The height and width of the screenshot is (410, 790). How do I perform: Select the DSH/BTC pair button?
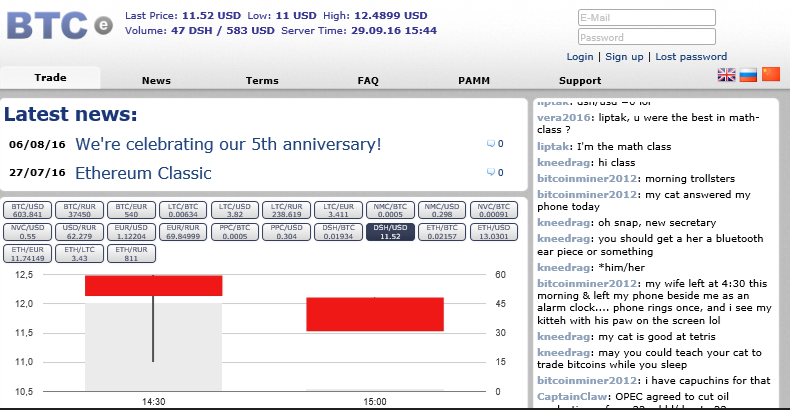(x=339, y=232)
